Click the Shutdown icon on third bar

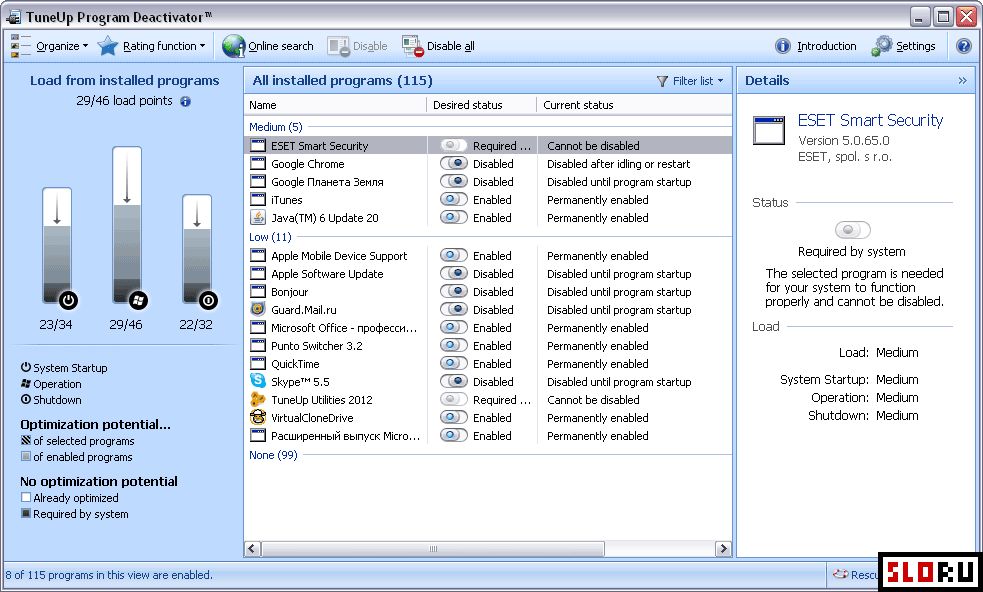tap(209, 300)
